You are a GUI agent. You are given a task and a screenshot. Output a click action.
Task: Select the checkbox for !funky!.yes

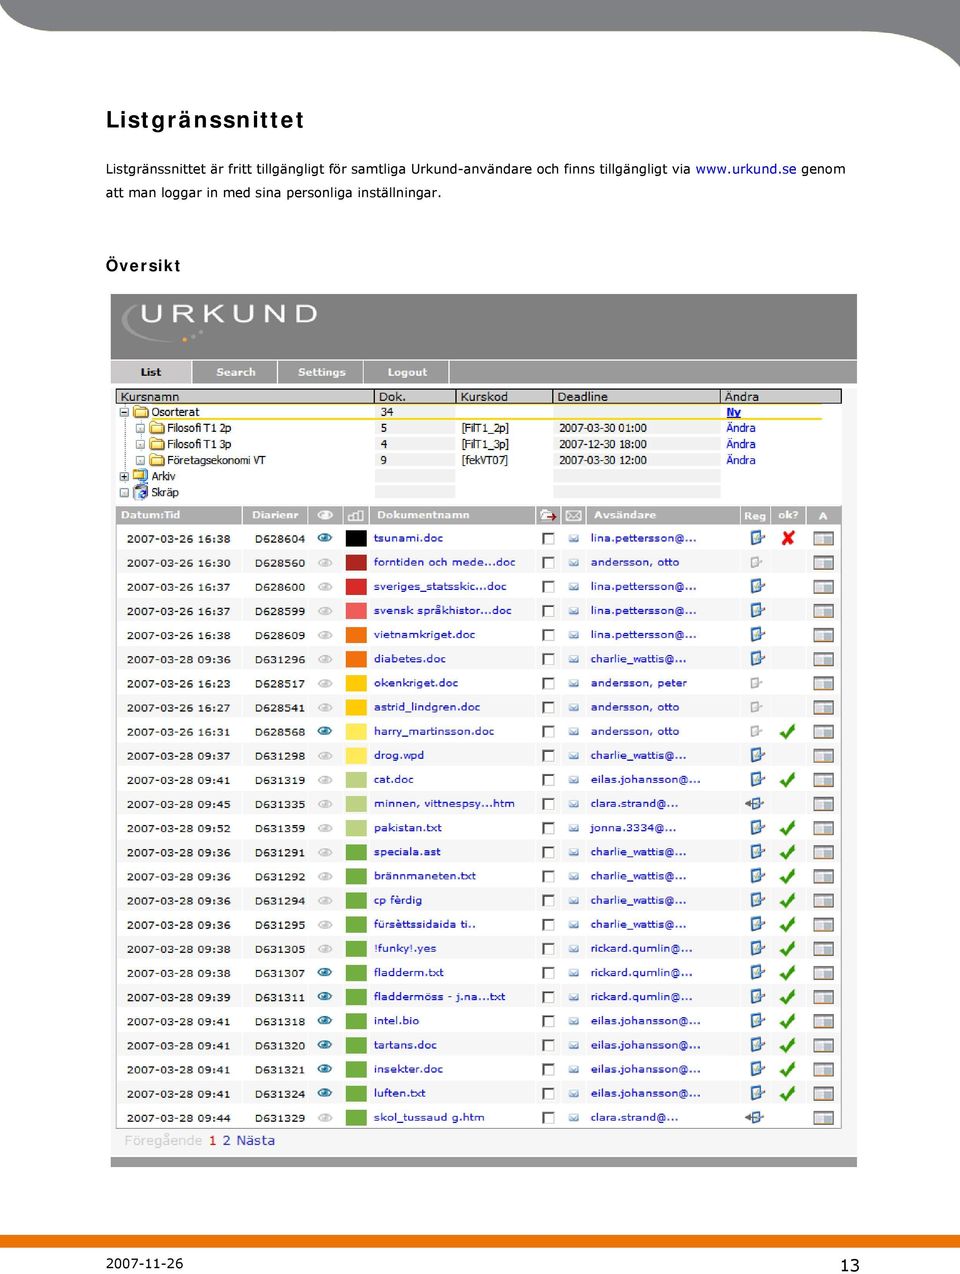coord(548,949)
